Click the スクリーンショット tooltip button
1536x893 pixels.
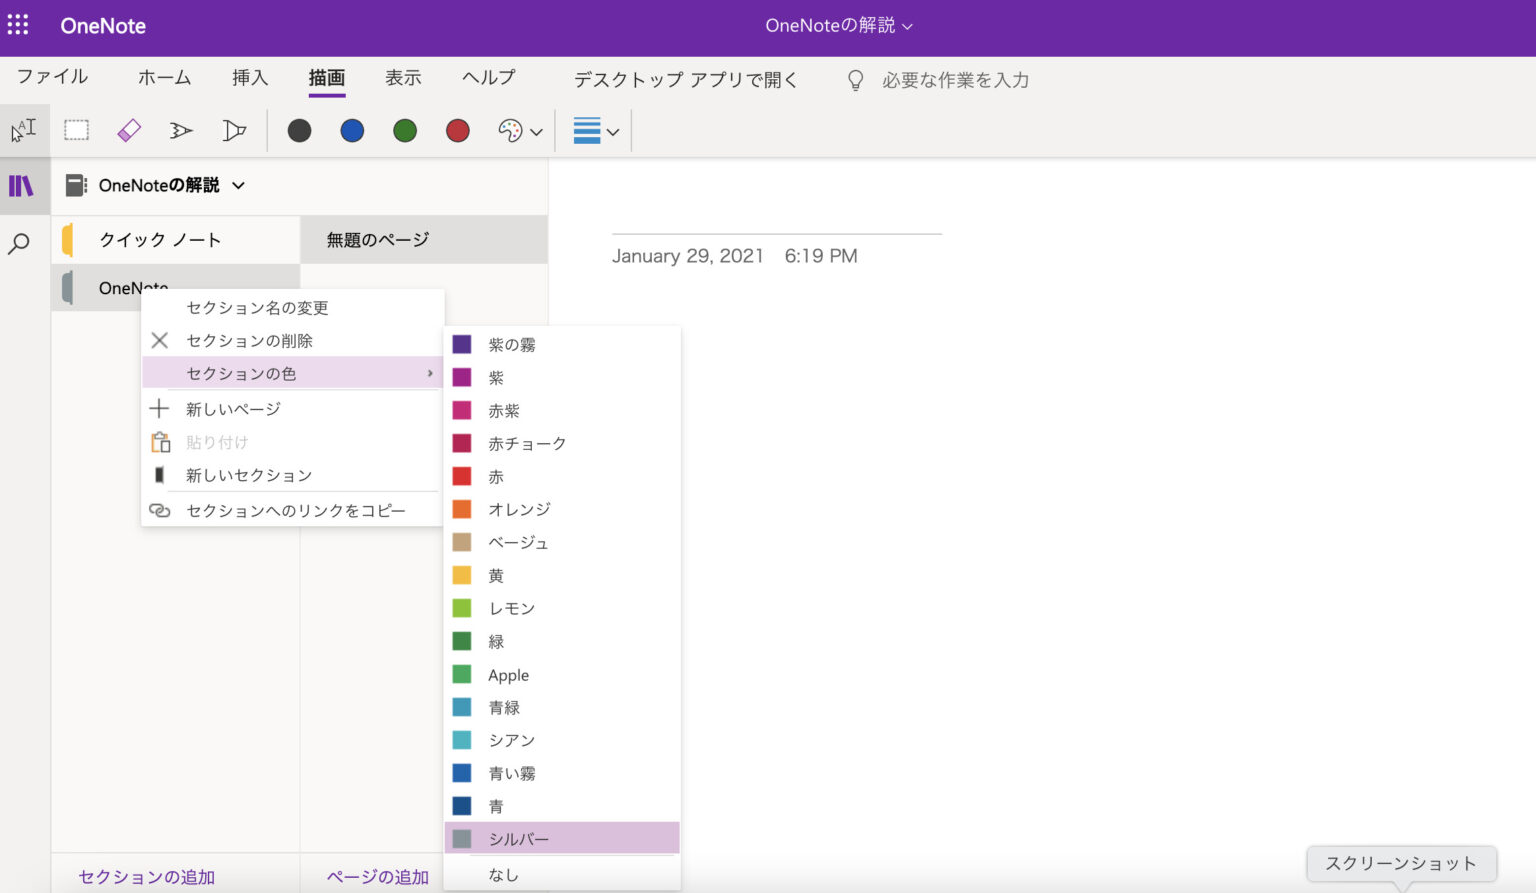click(x=1401, y=864)
